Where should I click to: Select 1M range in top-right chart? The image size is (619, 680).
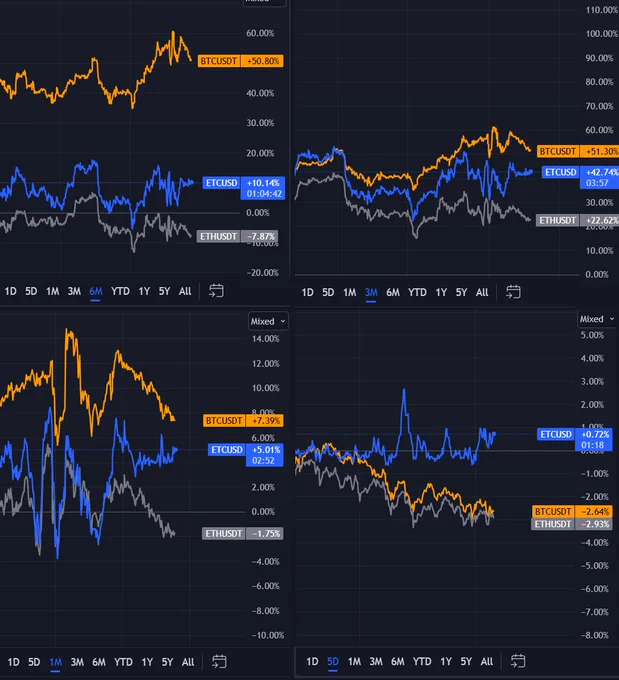point(350,292)
